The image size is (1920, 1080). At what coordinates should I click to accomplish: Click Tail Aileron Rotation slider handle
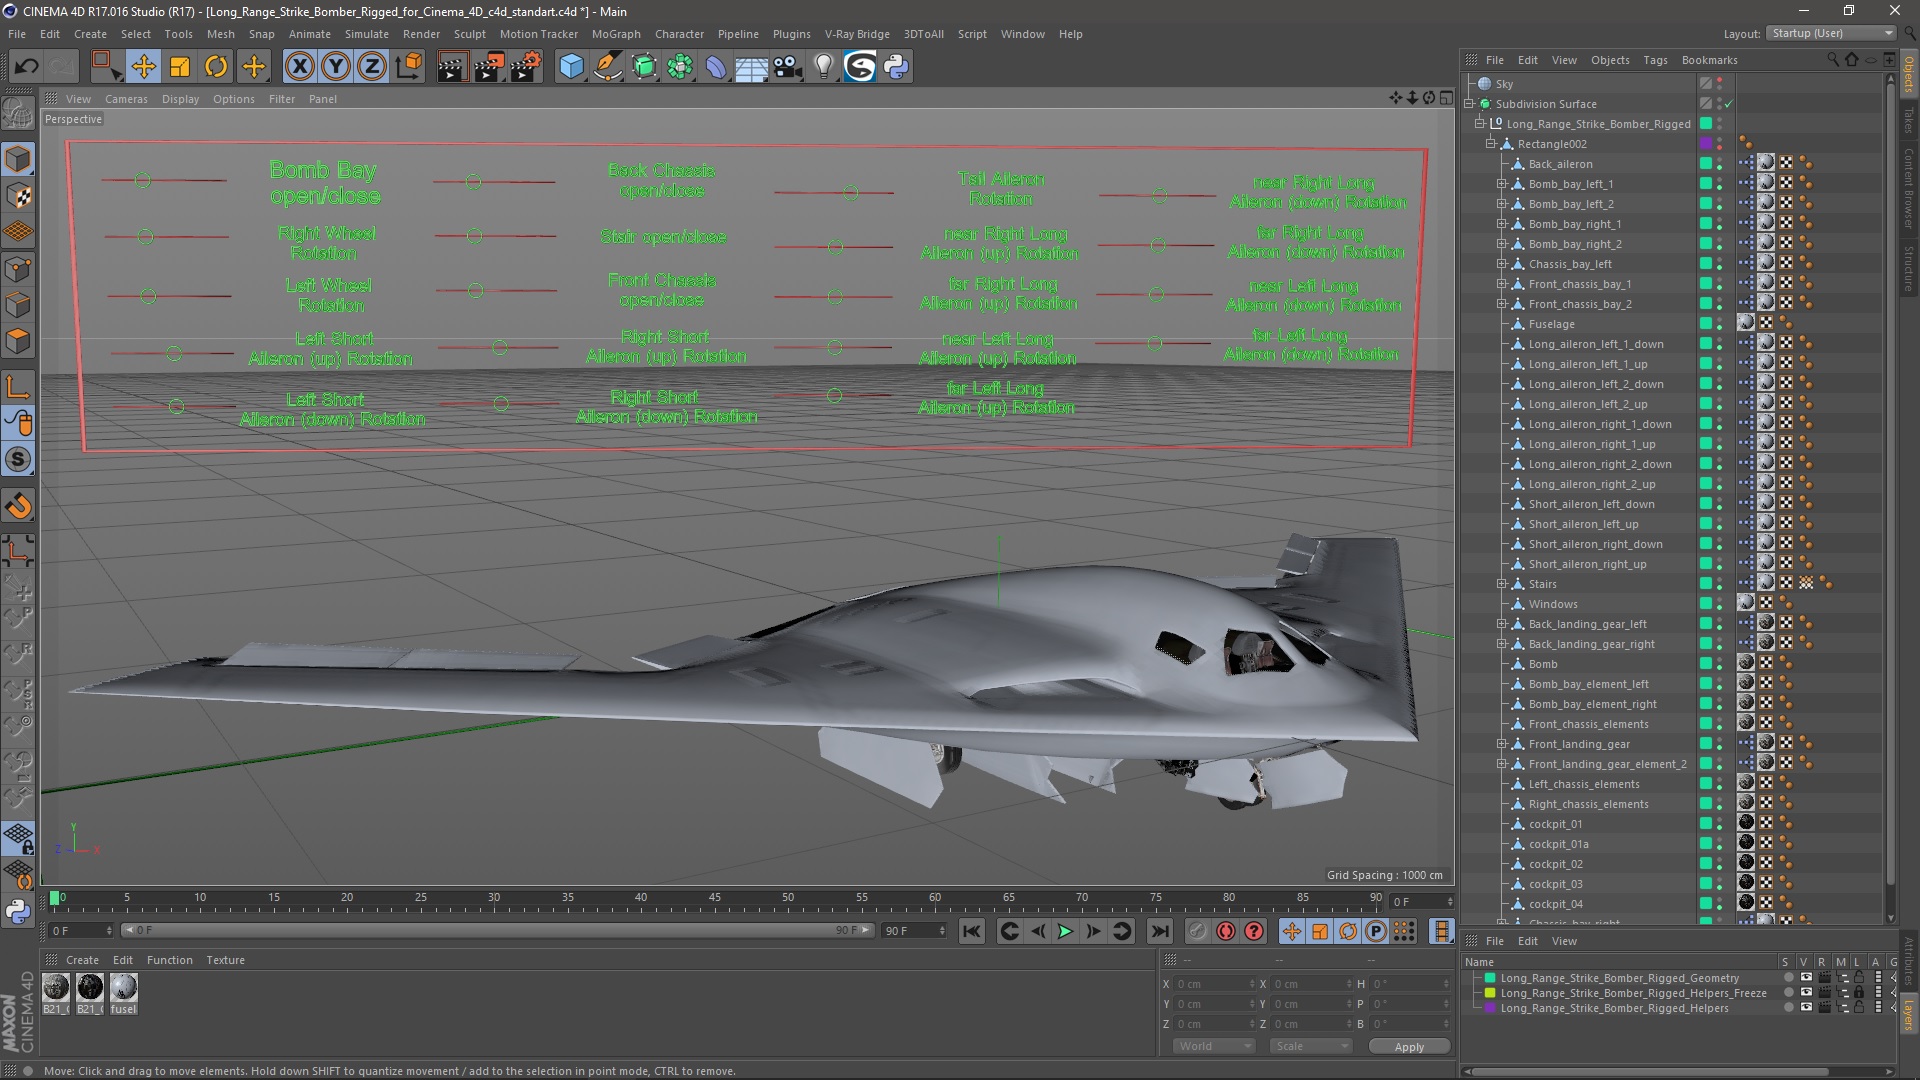coord(851,192)
